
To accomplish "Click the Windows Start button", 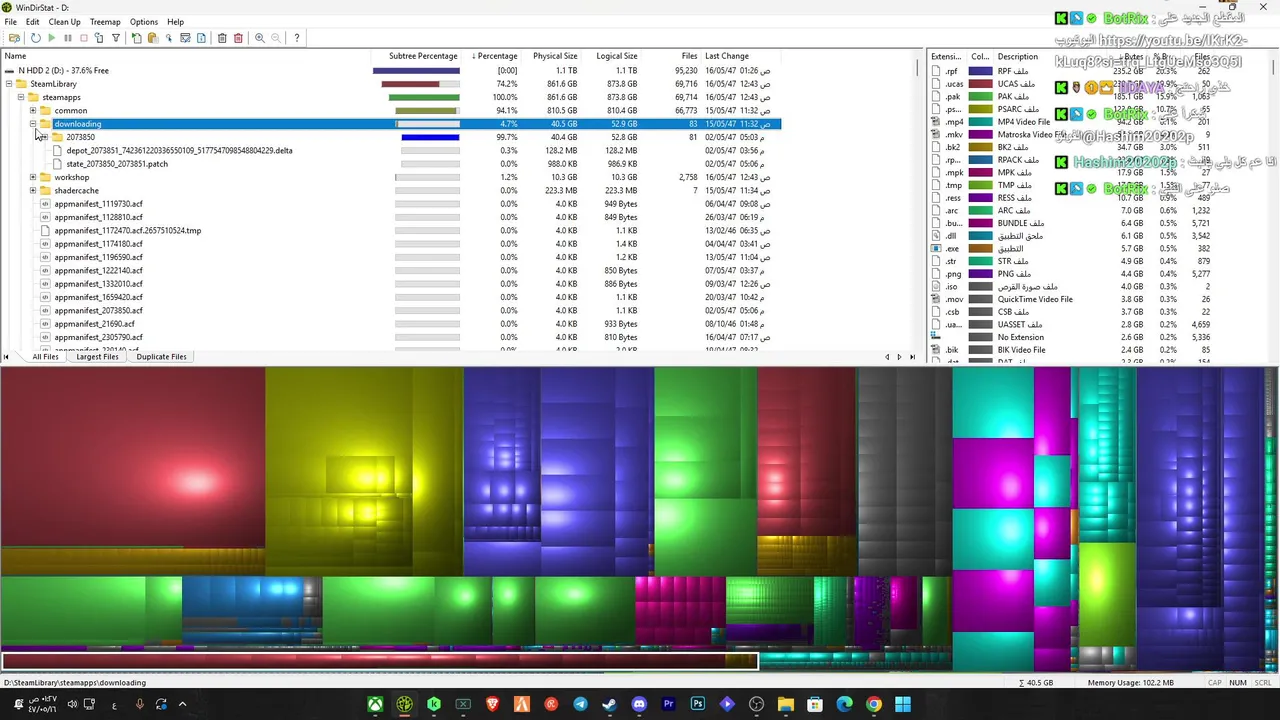I will click(x=903, y=704).
